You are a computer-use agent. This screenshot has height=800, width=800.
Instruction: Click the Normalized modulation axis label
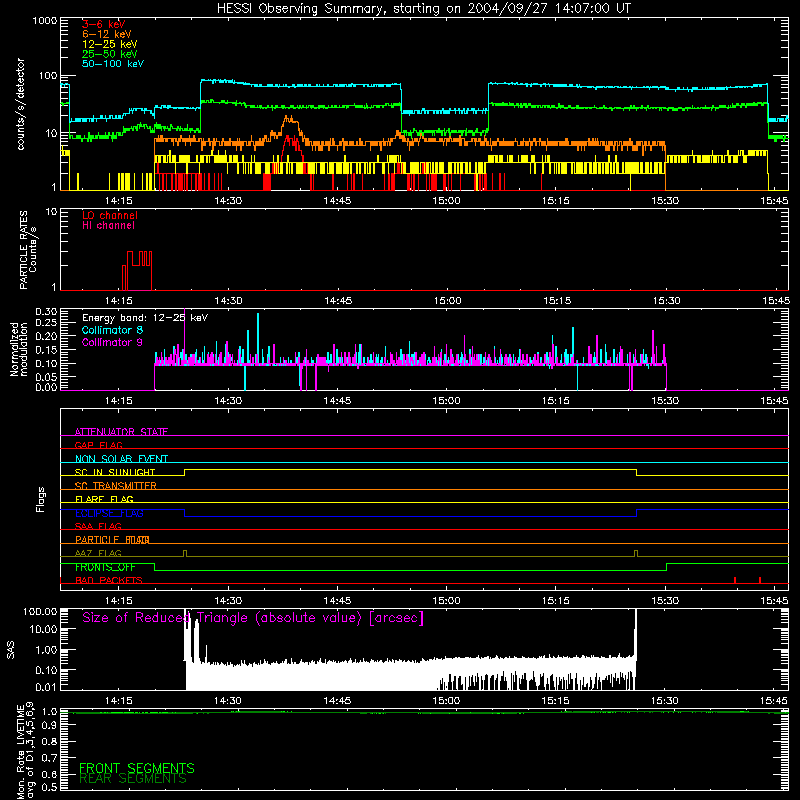coord(18,349)
